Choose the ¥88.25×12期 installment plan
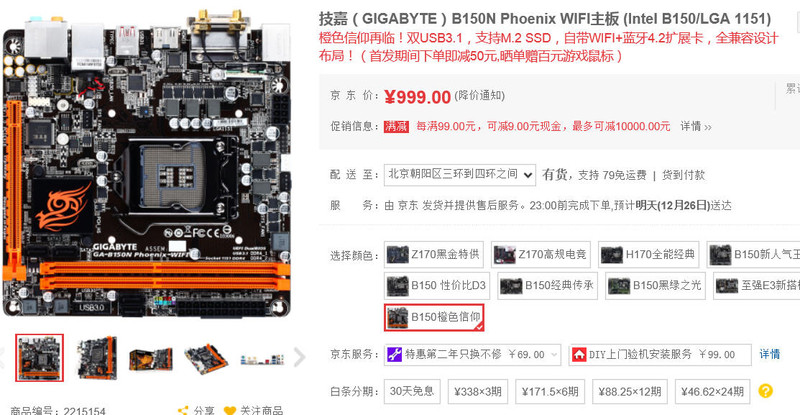 pos(630,392)
